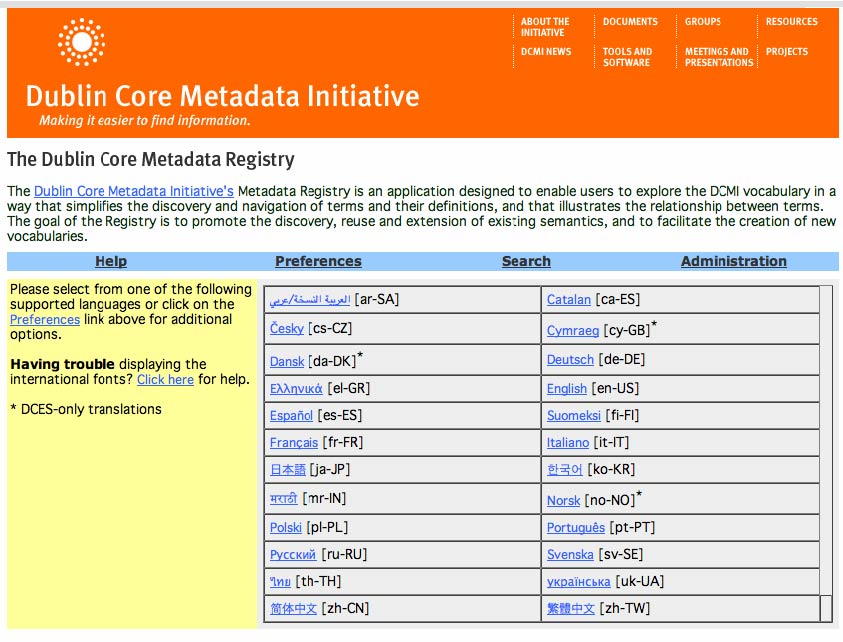This screenshot has height=642, width=843.
Task: Go to the Groups section
Action: 702,21
